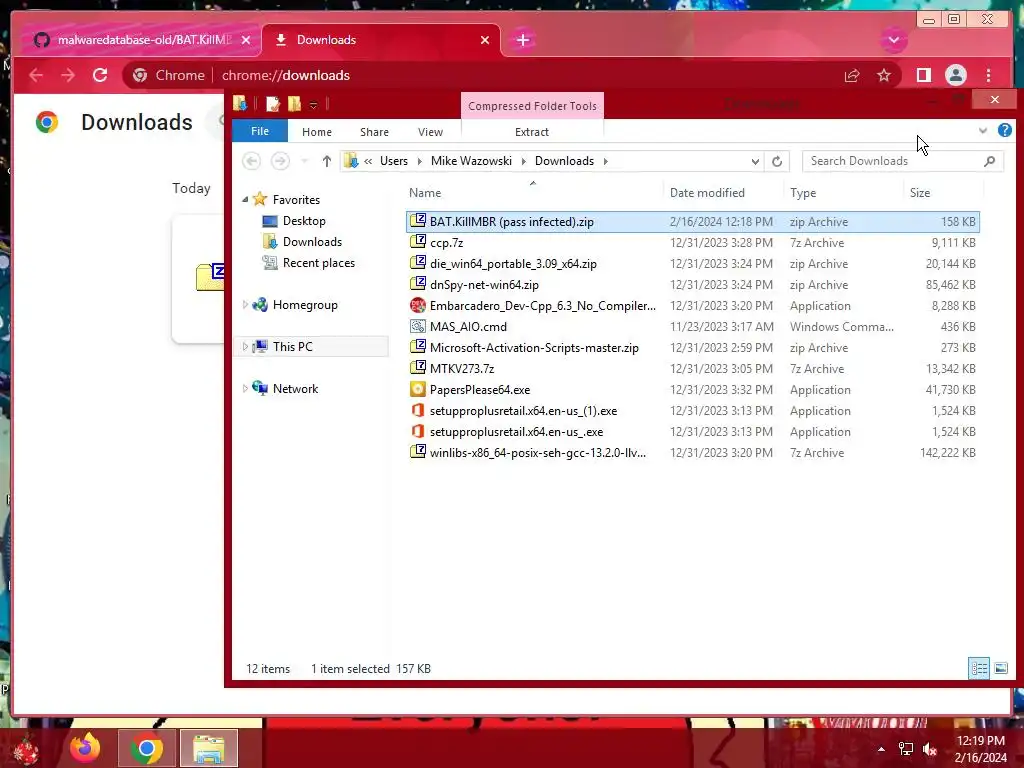Click Explorer's Up one level arrow
Screen dimensions: 1024x768
point(327,161)
